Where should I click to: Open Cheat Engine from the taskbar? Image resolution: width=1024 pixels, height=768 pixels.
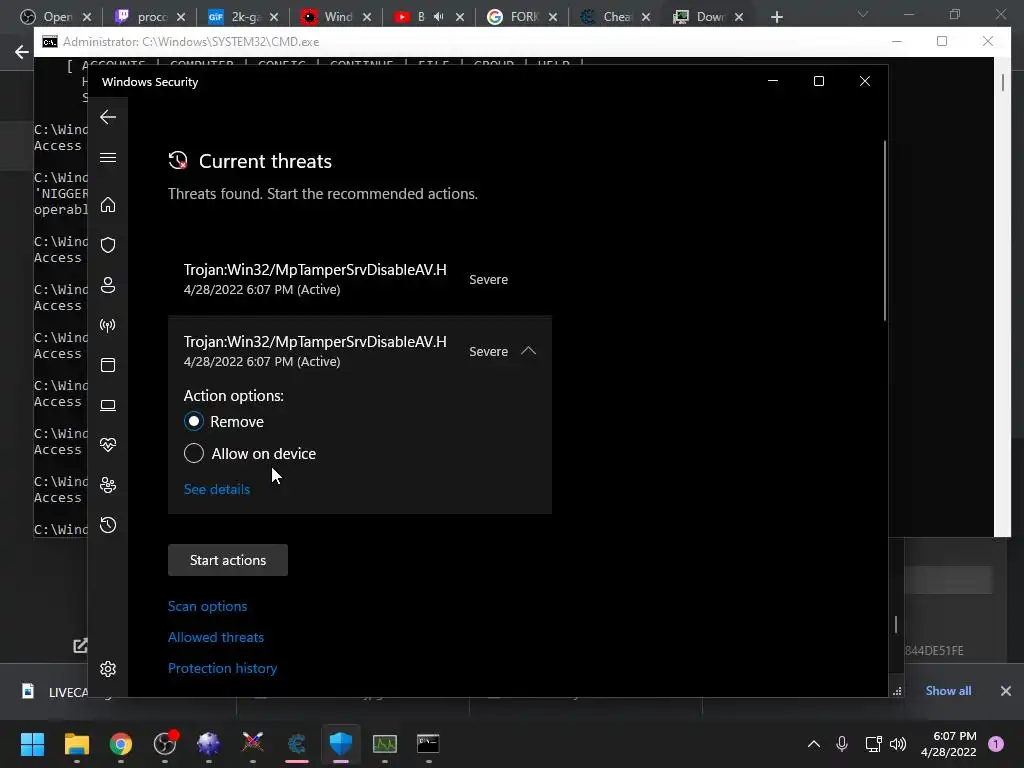pyautogui.click(x=296, y=744)
